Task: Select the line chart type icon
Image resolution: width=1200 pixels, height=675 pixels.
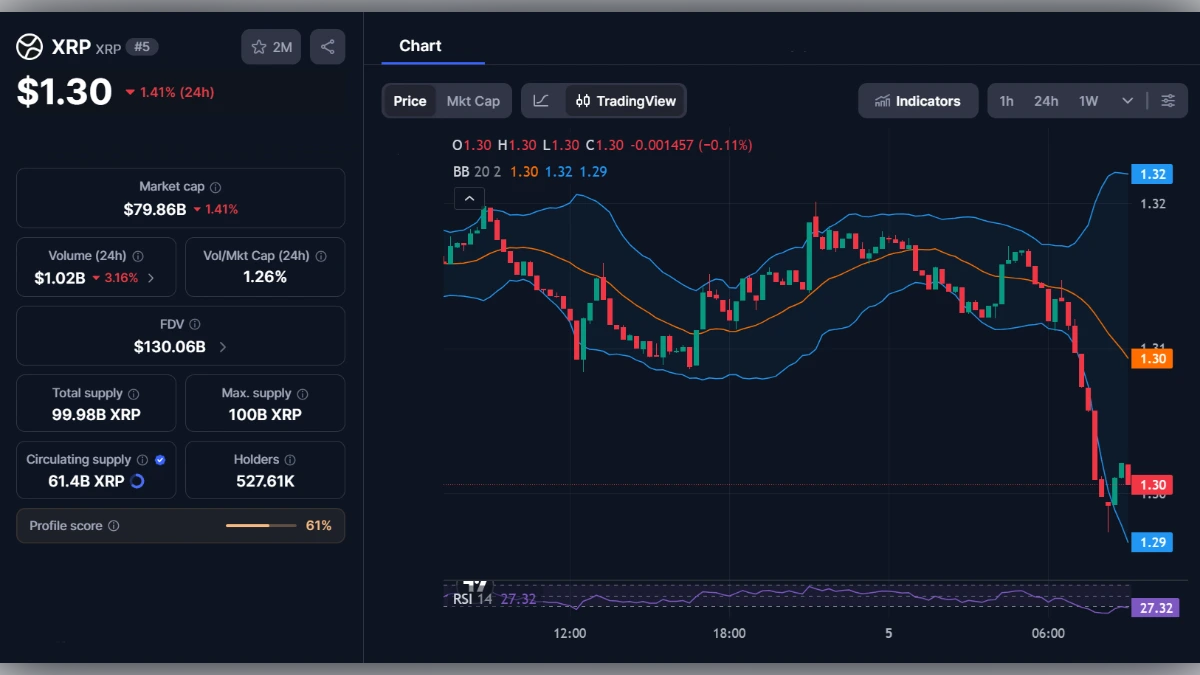Action: pyautogui.click(x=542, y=100)
